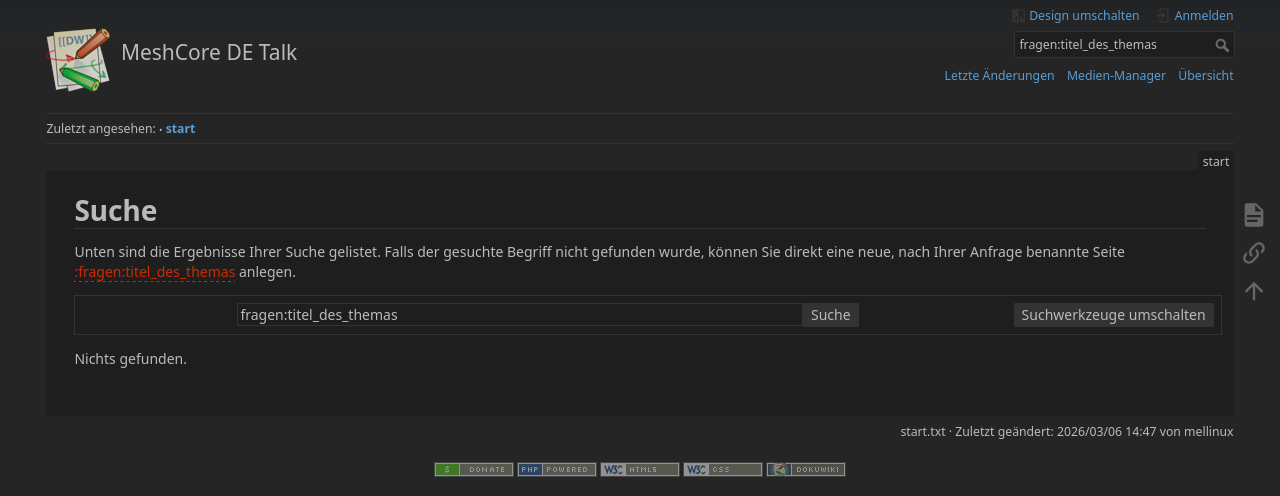Viewport: 1280px width, 496px height.
Task: Click the DokuWiki footer badge
Action: [x=806, y=469]
